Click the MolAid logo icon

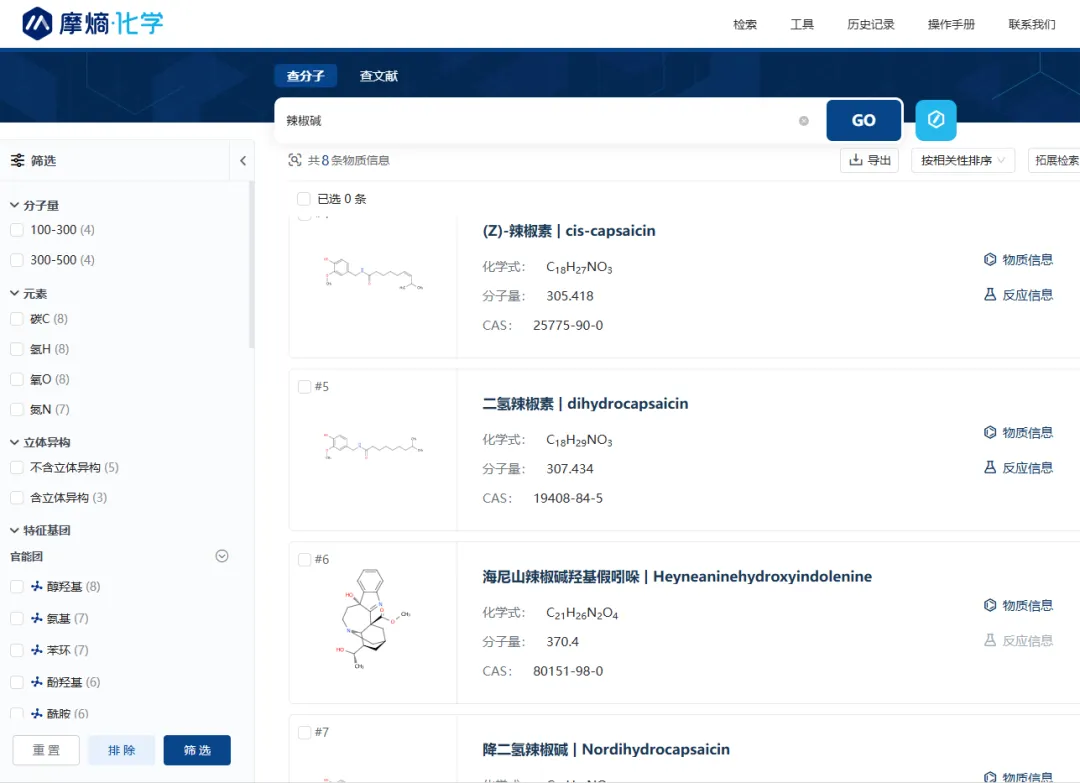(x=37, y=23)
